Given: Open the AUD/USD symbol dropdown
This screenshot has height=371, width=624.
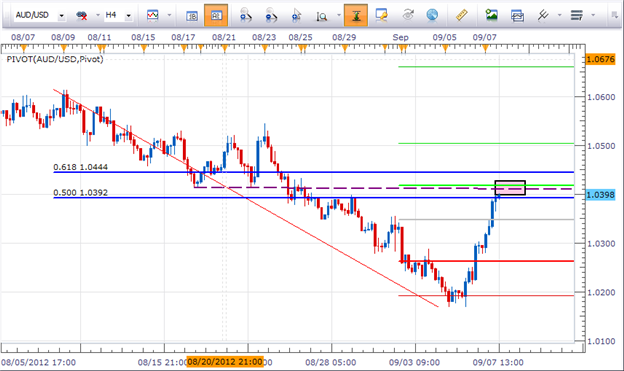Looking at the screenshot, I should [62, 16].
